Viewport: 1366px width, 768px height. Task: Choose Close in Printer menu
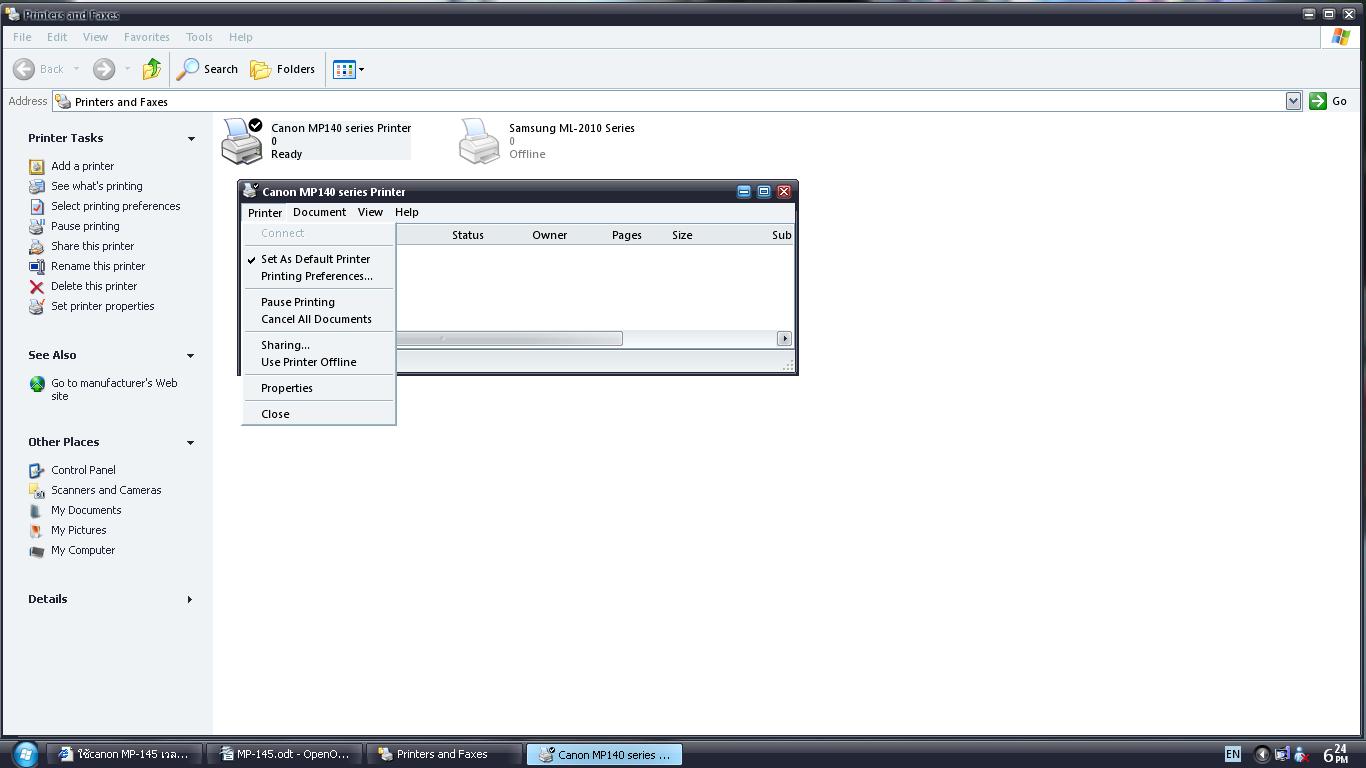tap(275, 414)
